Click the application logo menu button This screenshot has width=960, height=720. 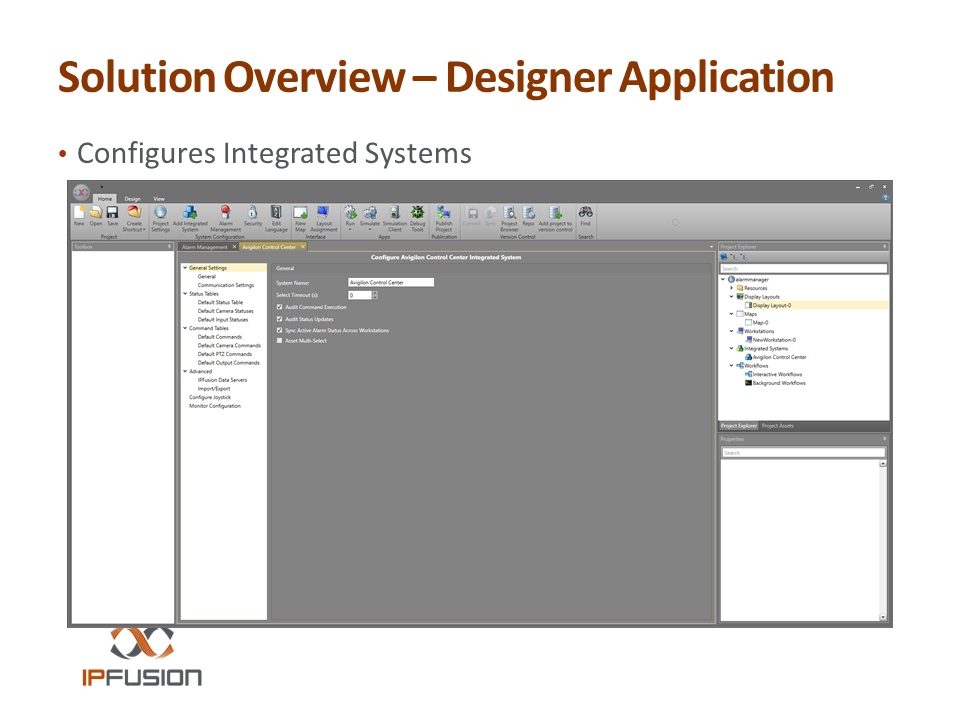(x=81, y=192)
